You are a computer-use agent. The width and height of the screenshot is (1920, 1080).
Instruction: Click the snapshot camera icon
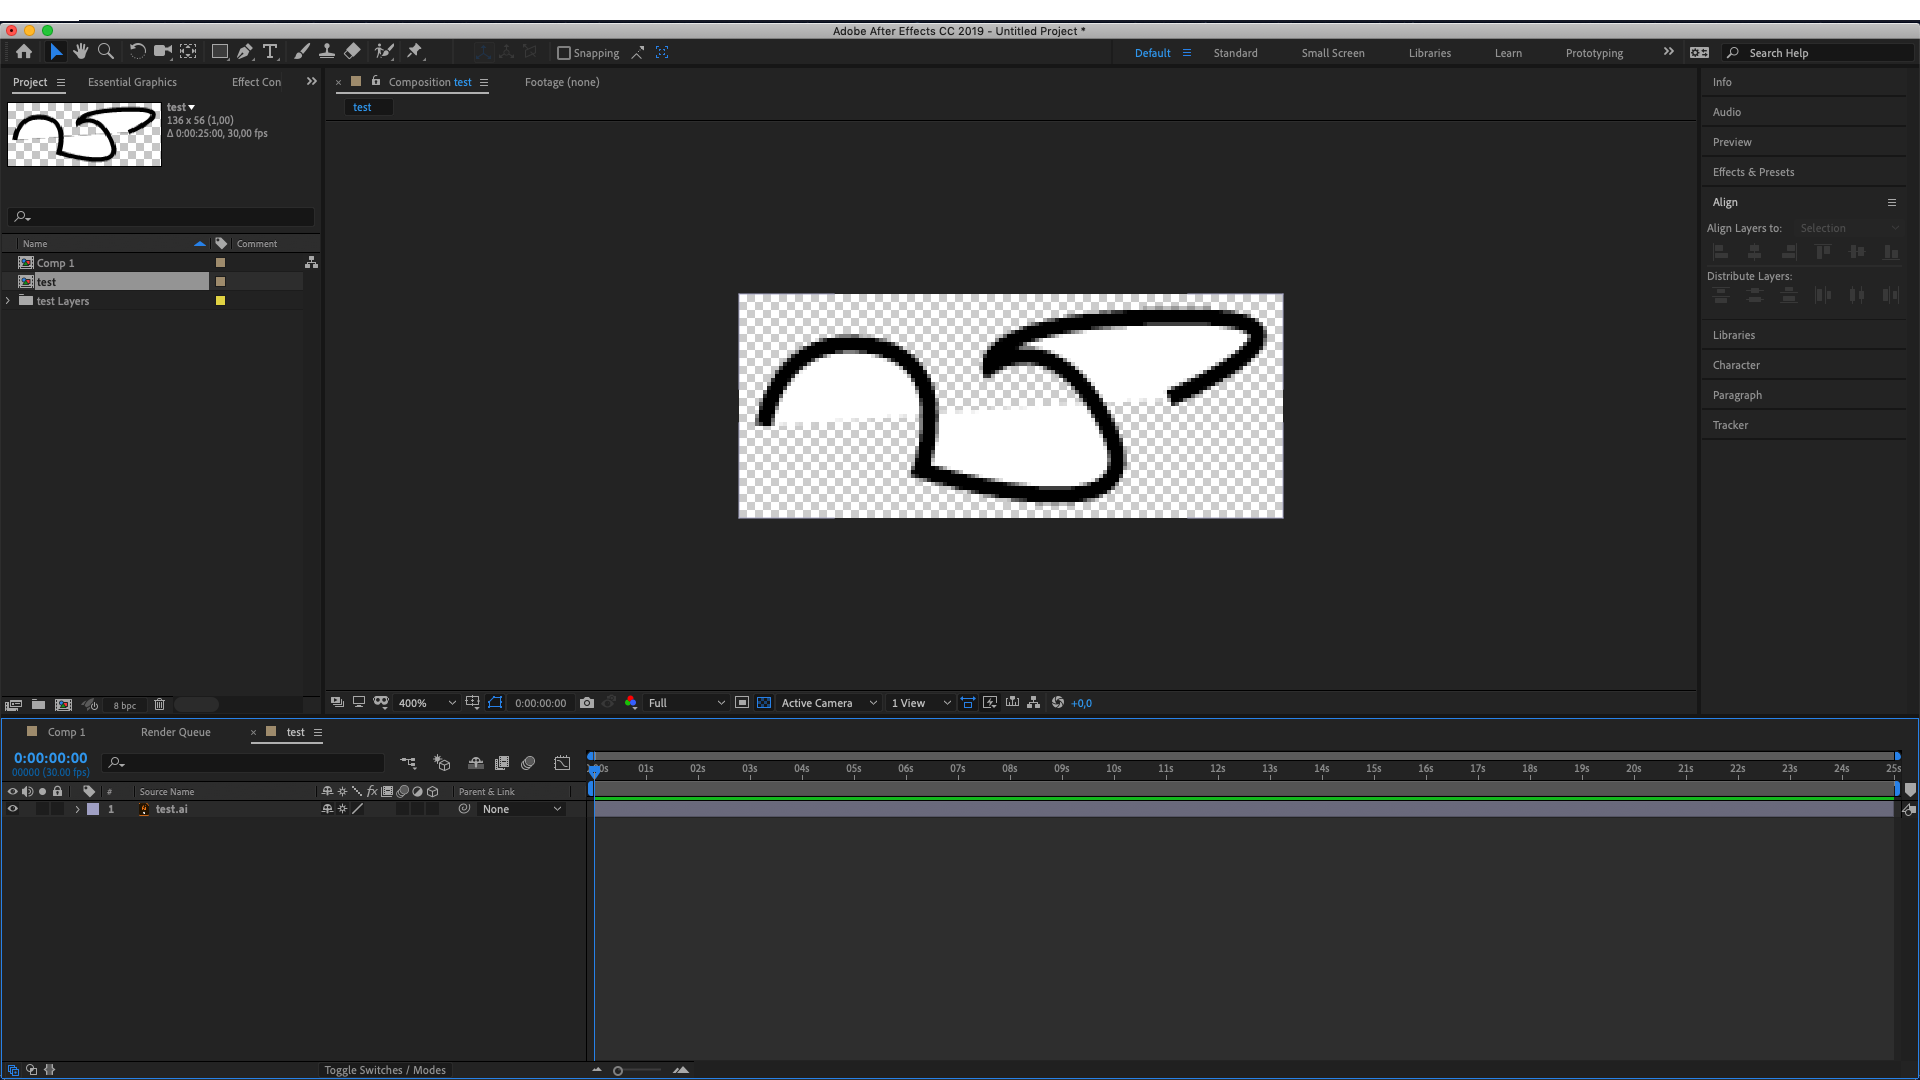587,703
